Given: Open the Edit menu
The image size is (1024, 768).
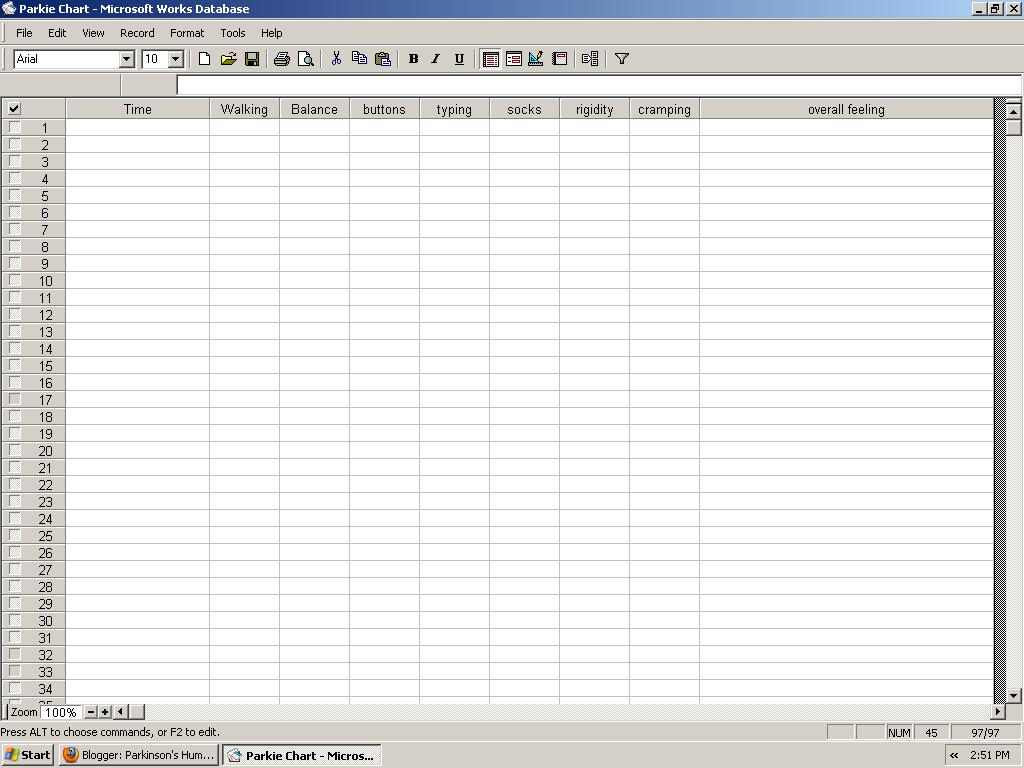Looking at the screenshot, I should (x=57, y=33).
